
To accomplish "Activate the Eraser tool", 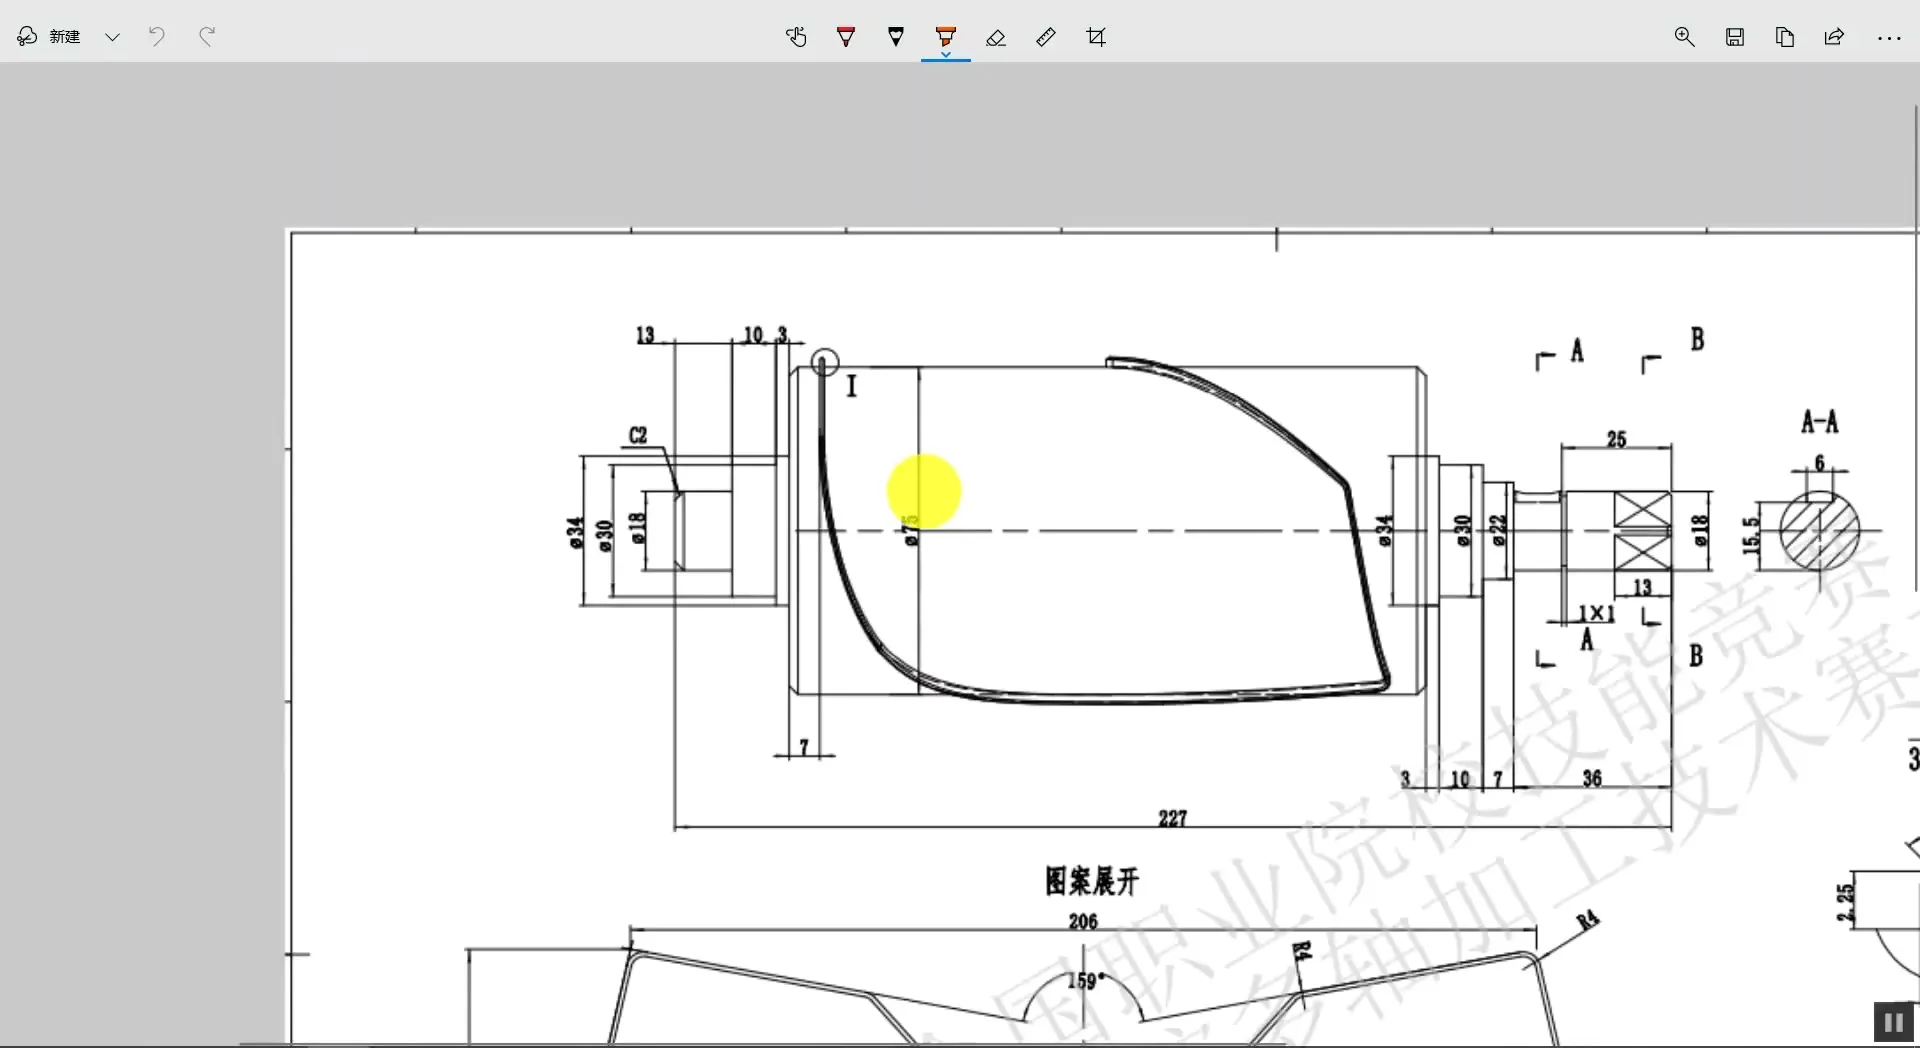I will (x=995, y=37).
